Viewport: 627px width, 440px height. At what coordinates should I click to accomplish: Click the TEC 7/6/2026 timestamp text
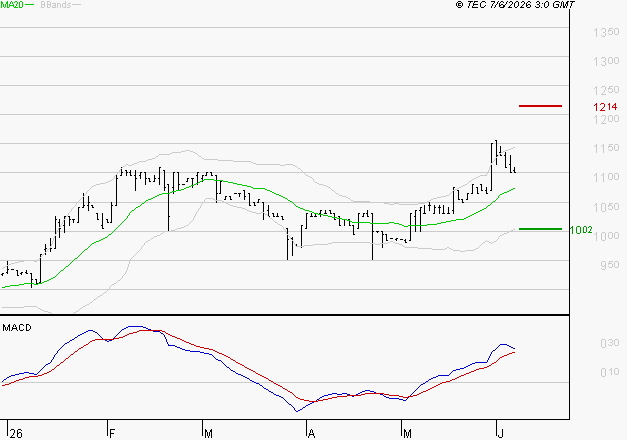[515, 4]
